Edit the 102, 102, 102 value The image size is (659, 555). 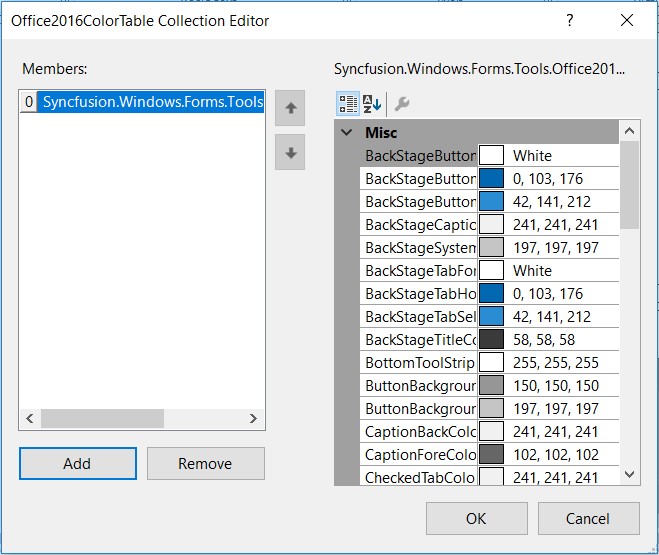(x=556, y=454)
